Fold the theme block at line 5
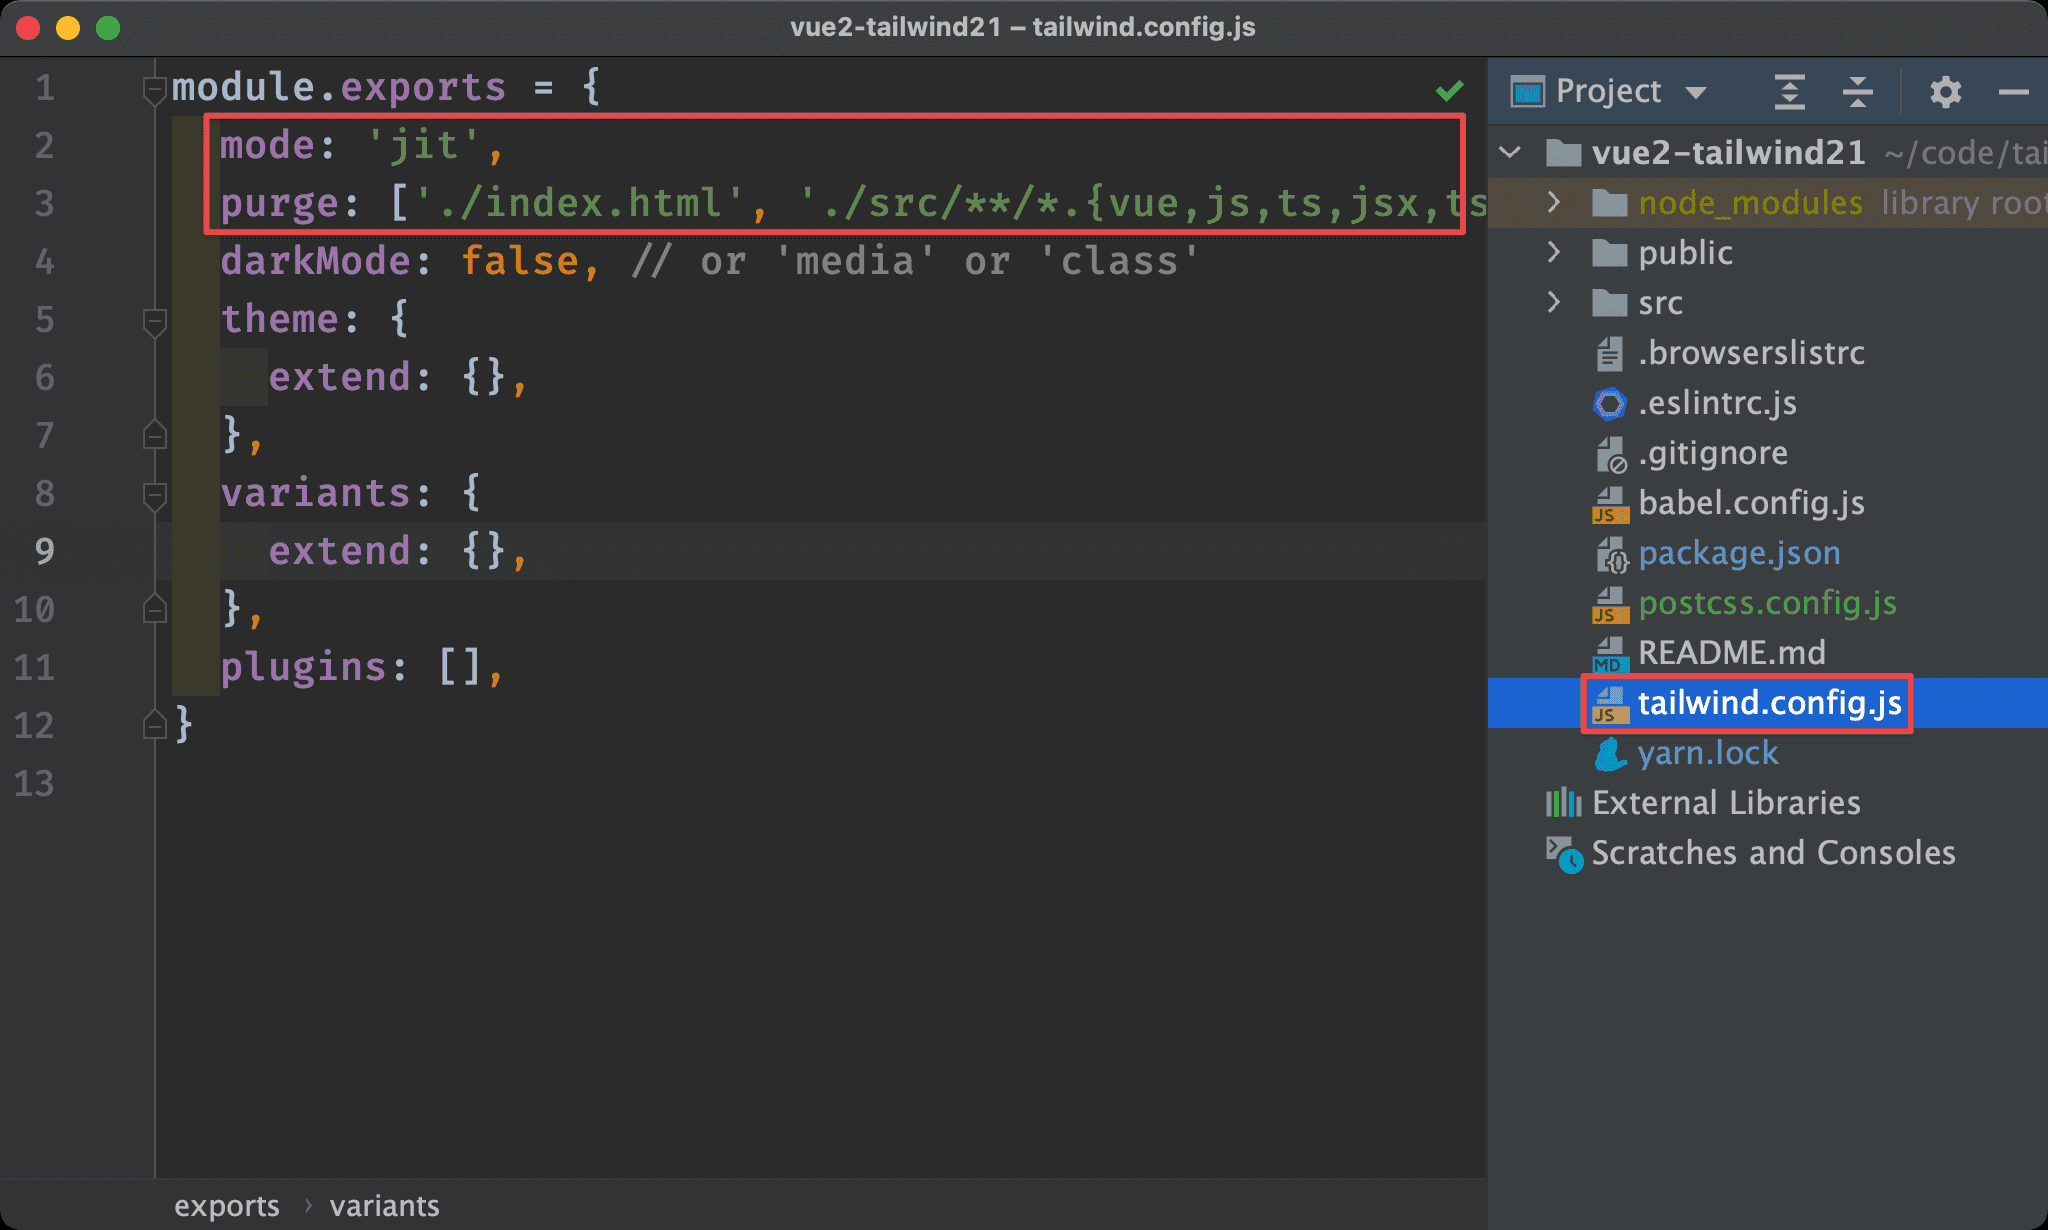 [x=154, y=322]
